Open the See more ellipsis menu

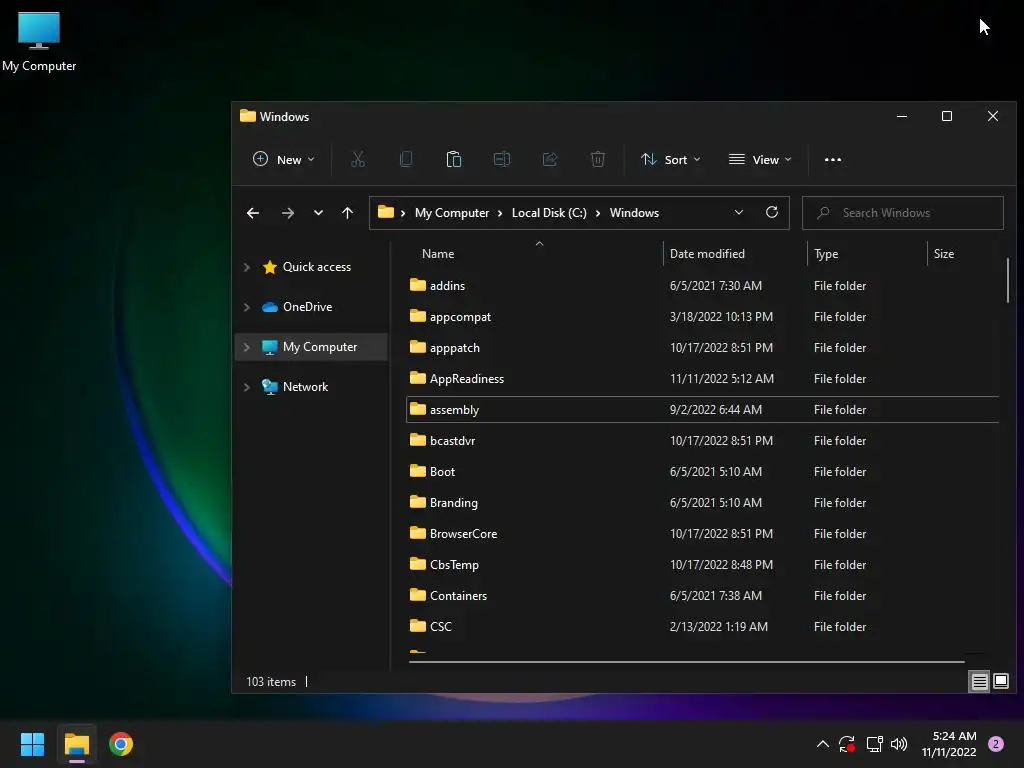click(833, 159)
